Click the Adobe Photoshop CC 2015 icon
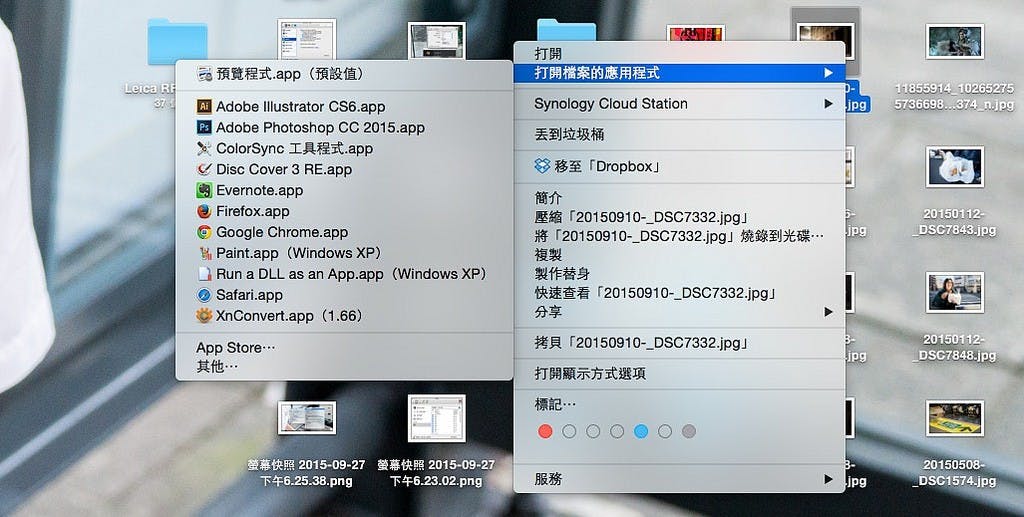 [x=204, y=127]
